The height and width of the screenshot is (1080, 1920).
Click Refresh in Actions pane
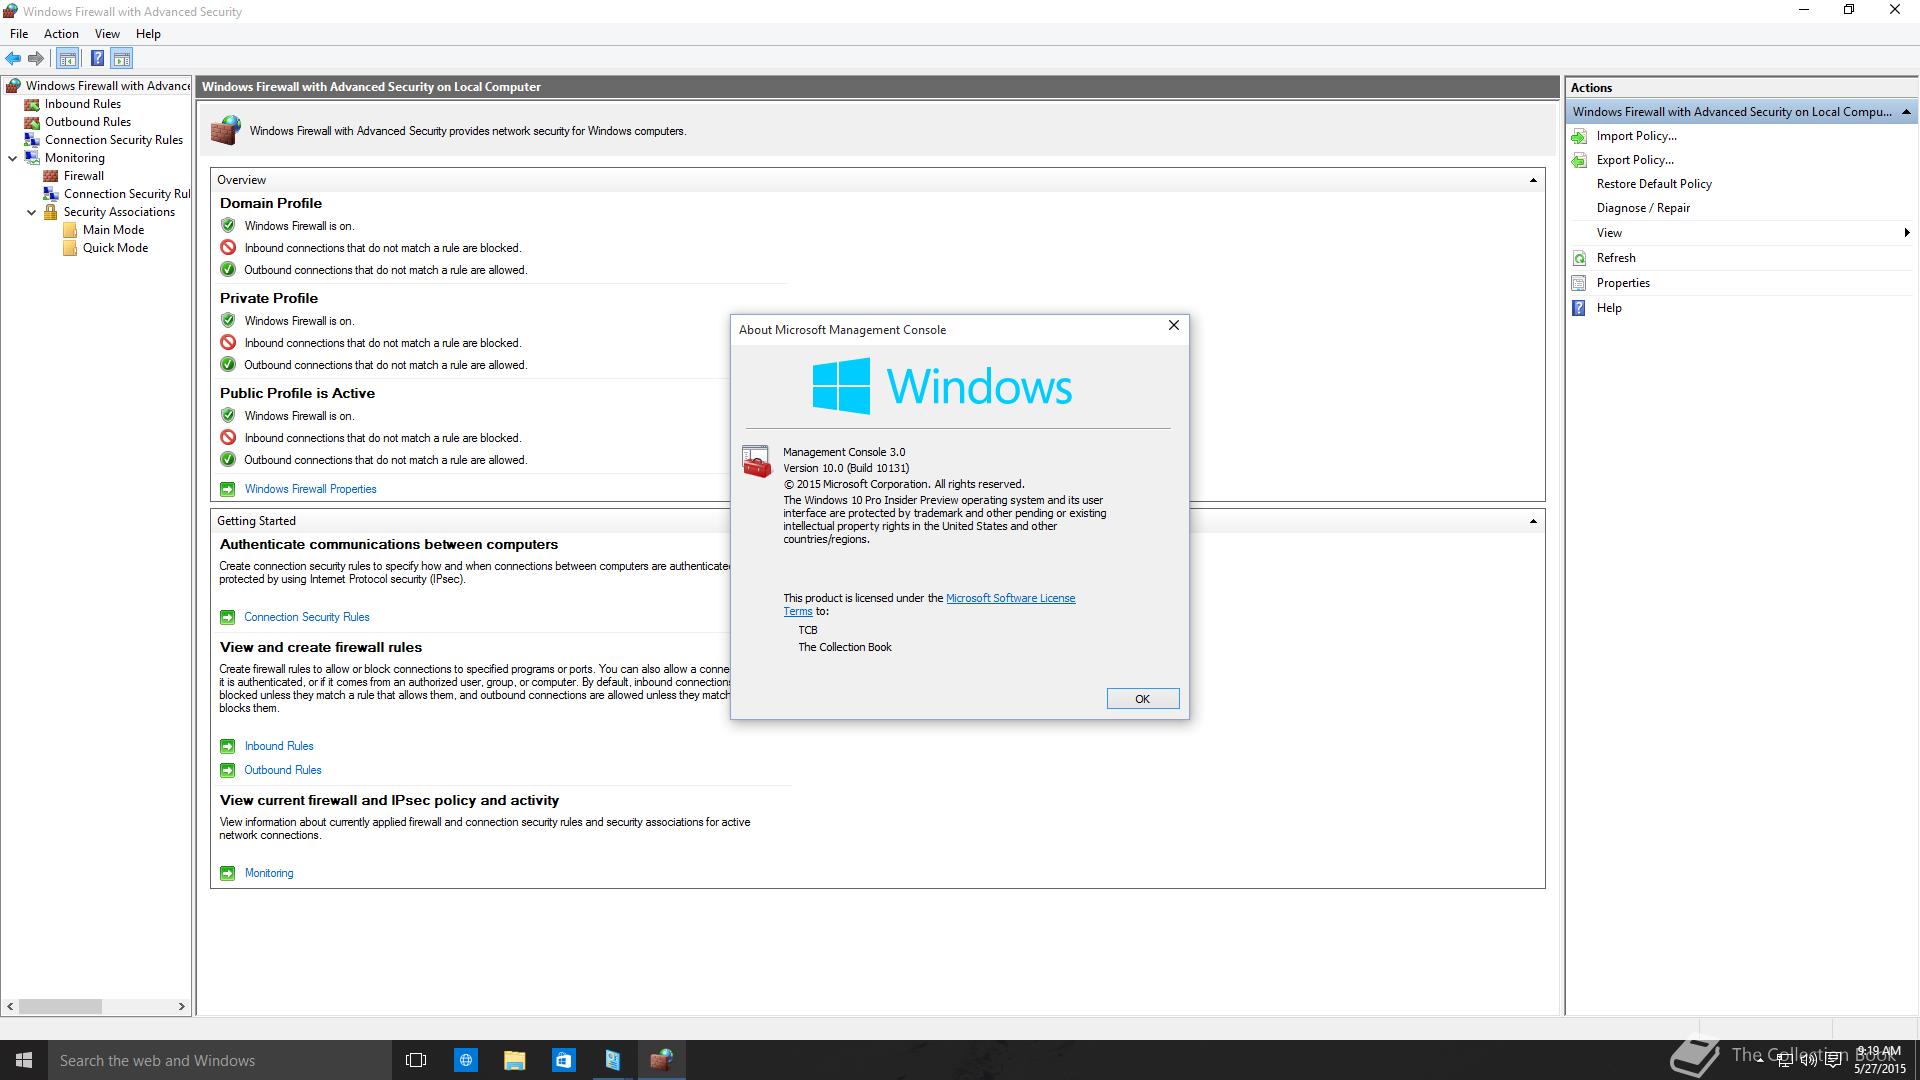pyautogui.click(x=1616, y=258)
